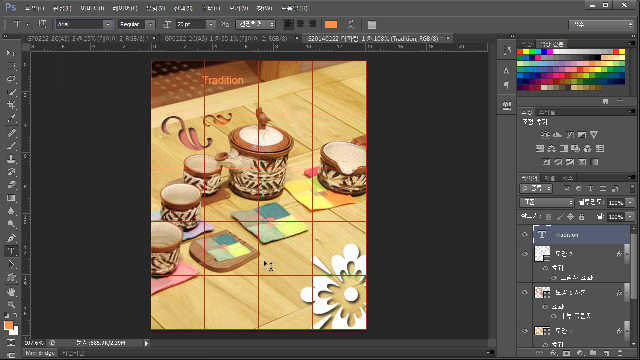
Task: Toggle the Character and Paragraph panels button
Action: 371,24
